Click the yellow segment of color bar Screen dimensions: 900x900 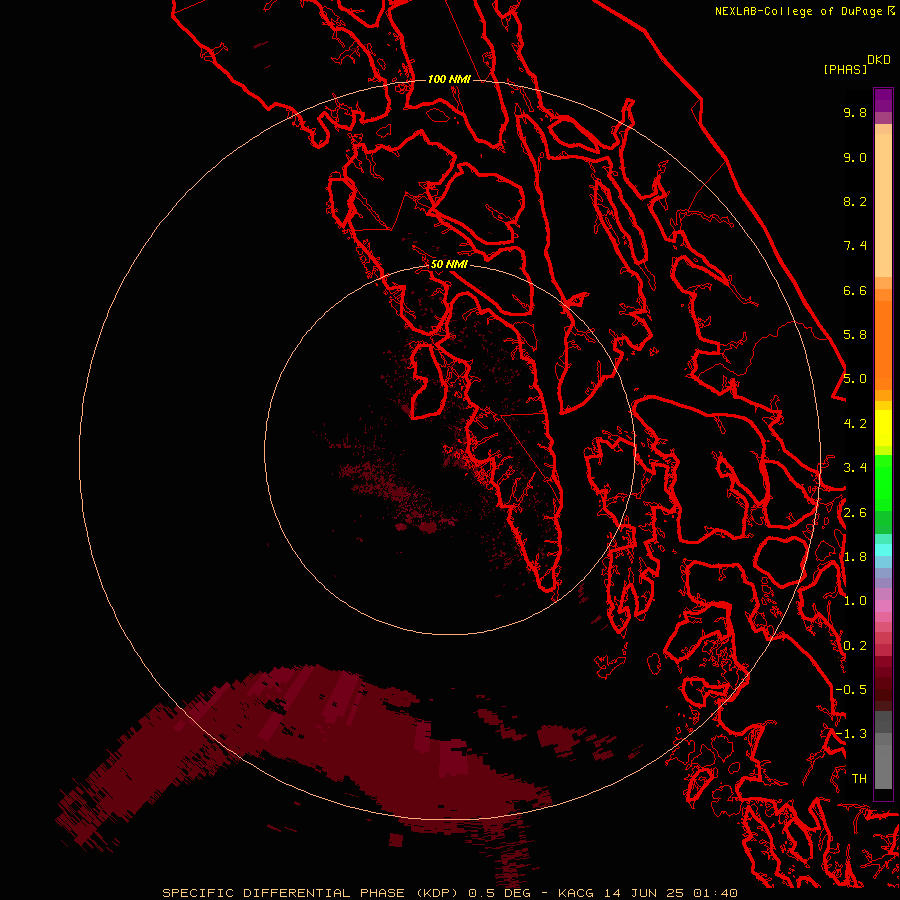(x=883, y=428)
